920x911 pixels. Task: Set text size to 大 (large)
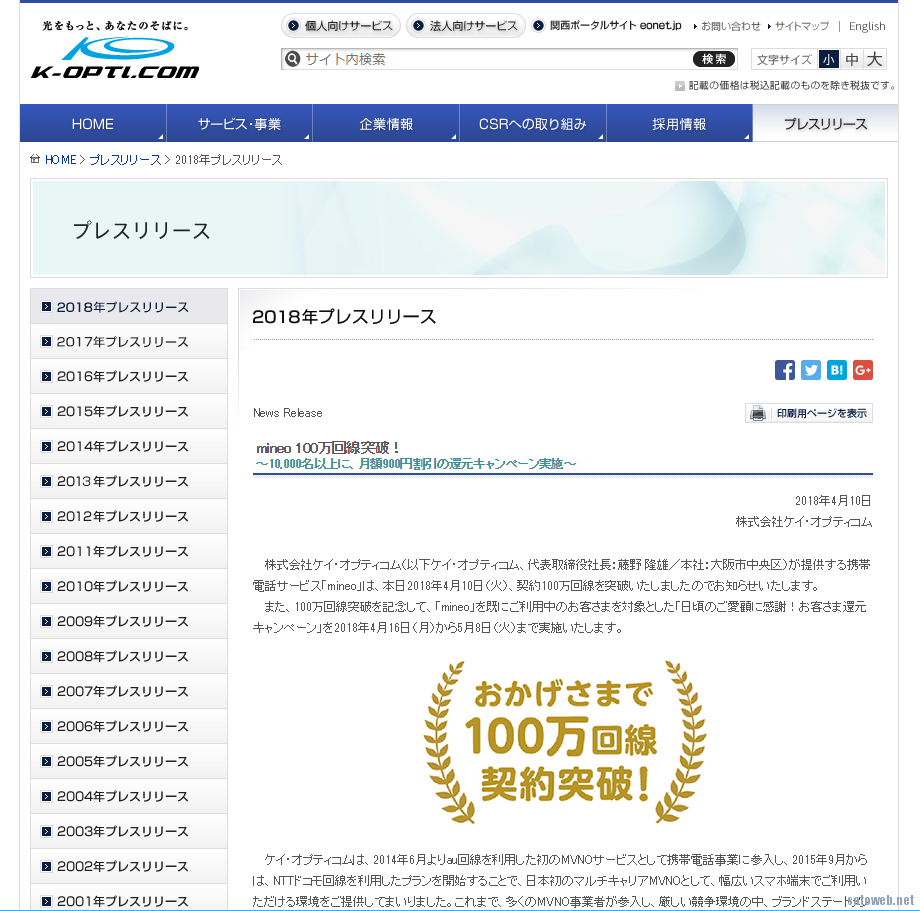coord(874,59)
